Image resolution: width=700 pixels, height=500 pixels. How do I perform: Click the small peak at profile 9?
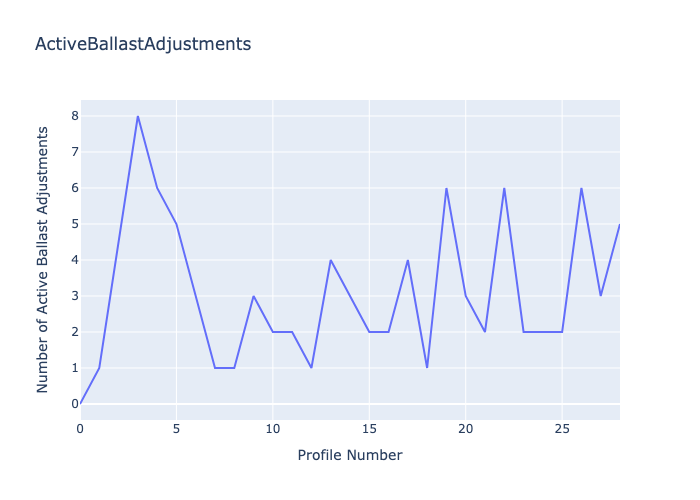[x=254, y=296]
